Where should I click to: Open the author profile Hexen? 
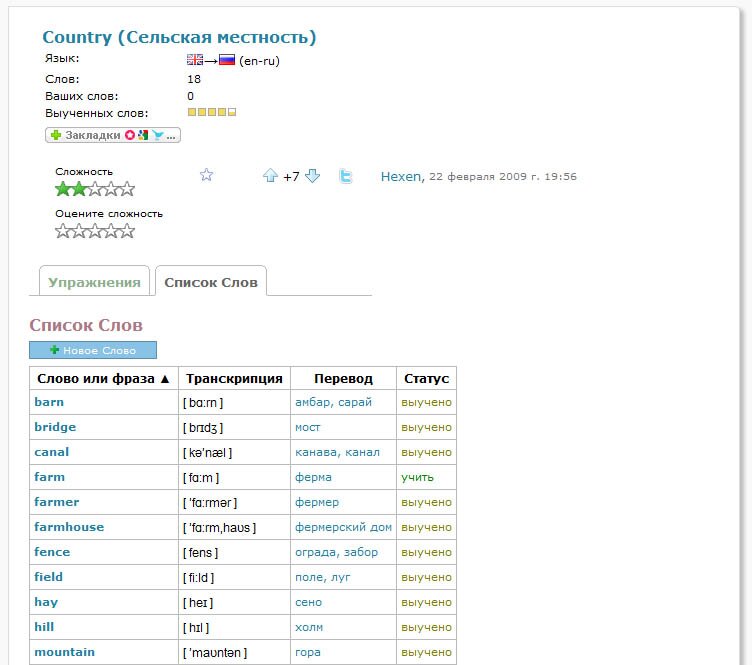[401, 176]
